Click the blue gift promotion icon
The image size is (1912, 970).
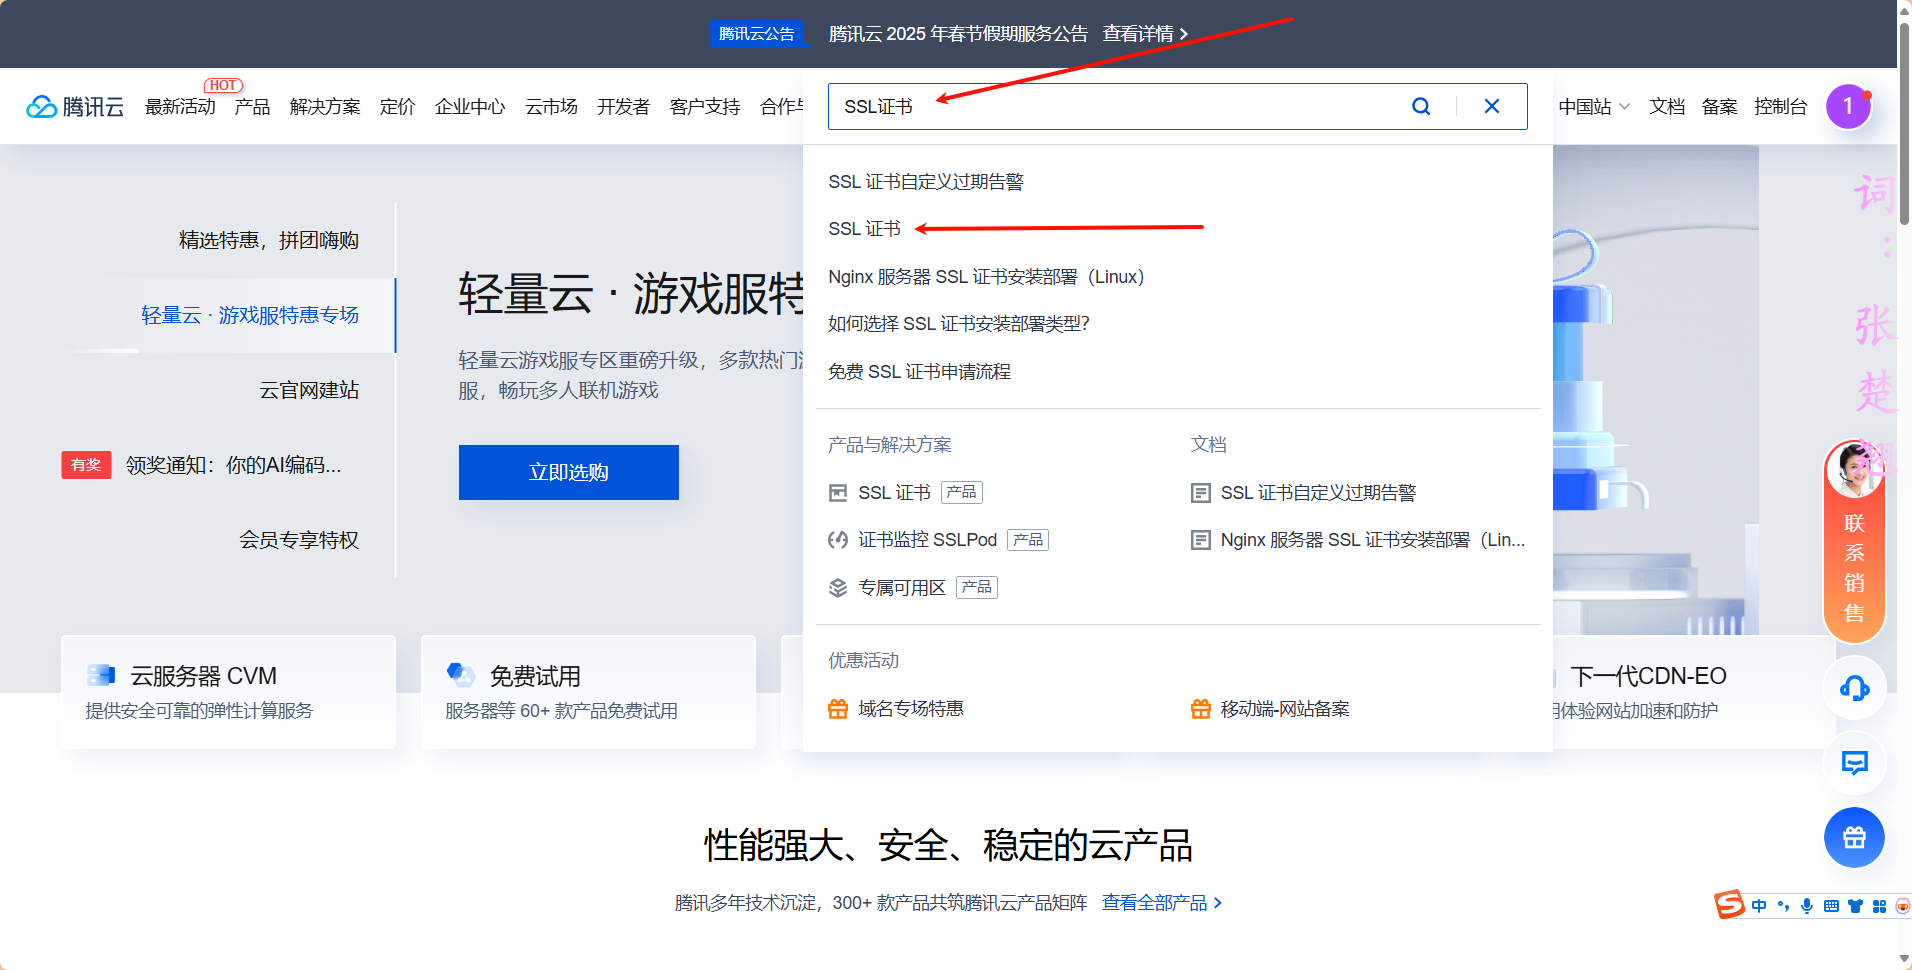coord(1853,838)
